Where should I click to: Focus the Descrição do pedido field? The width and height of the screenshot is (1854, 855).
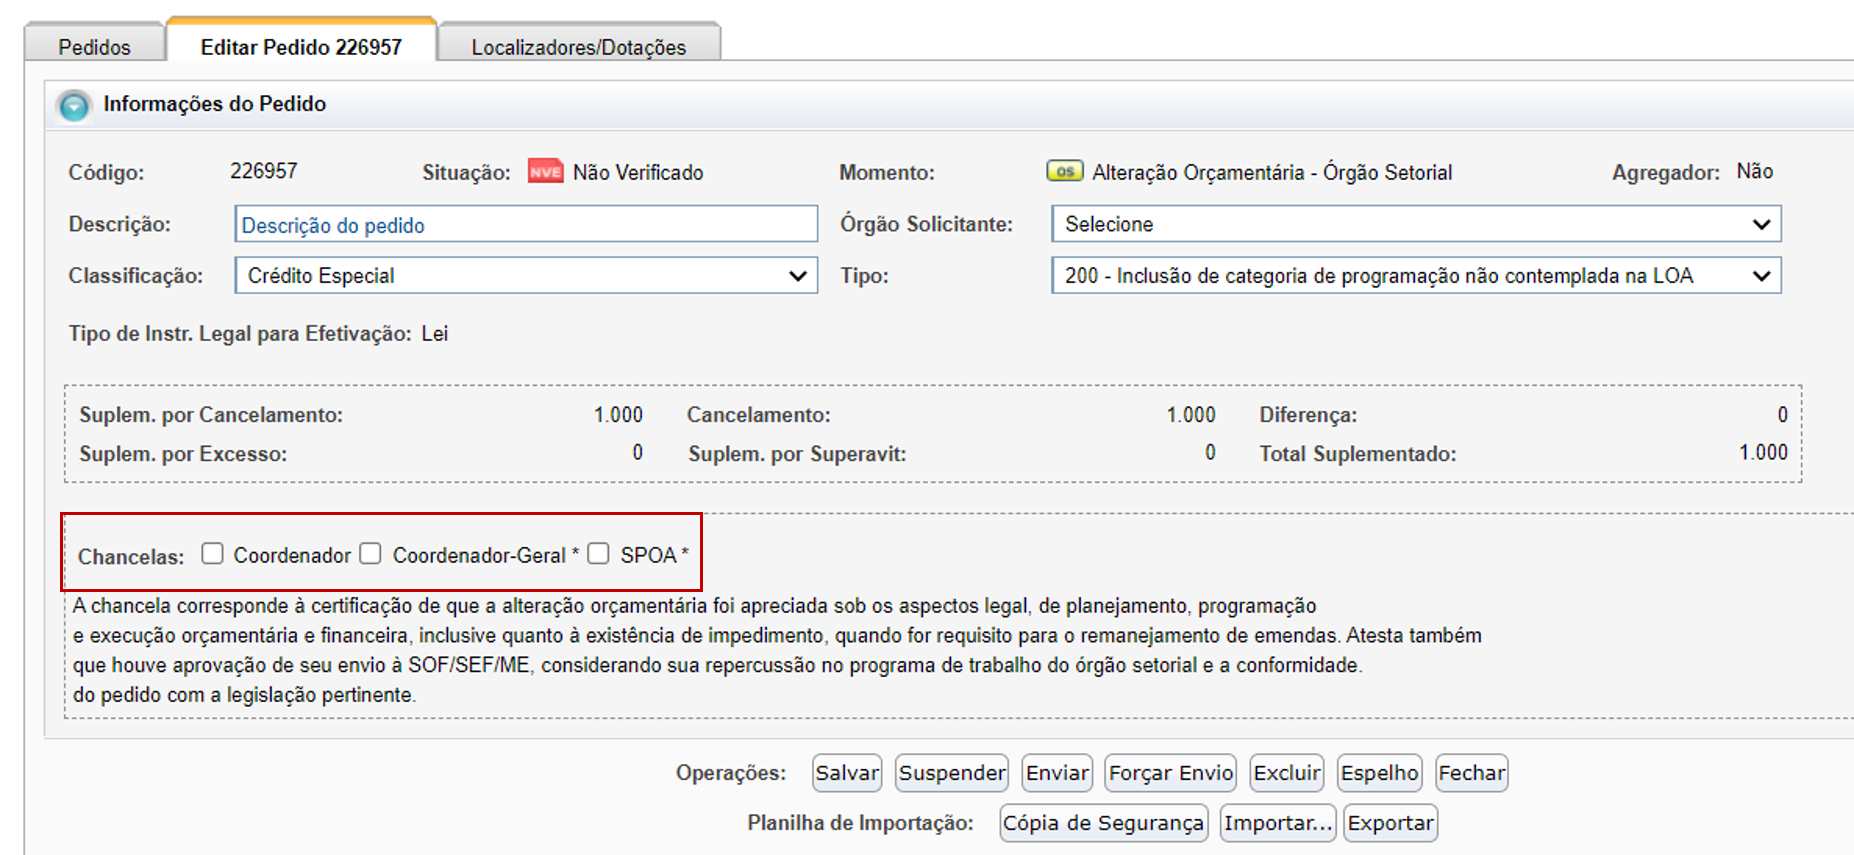[x=526, y=224]
